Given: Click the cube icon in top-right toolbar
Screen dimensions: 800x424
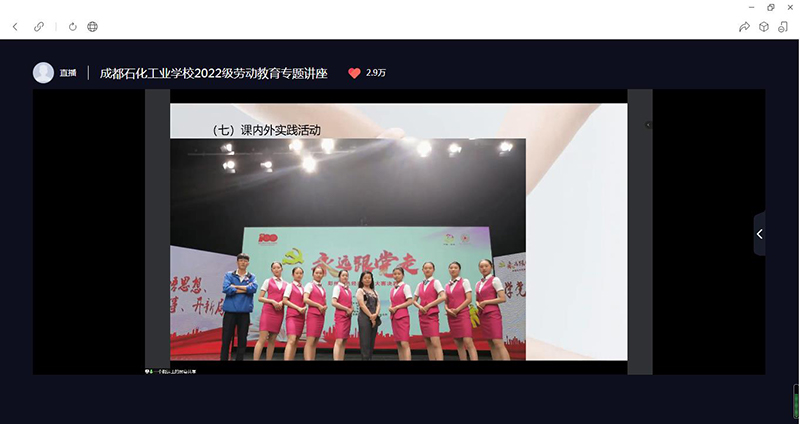Looking at the screenshot, I should coord(764,27).
